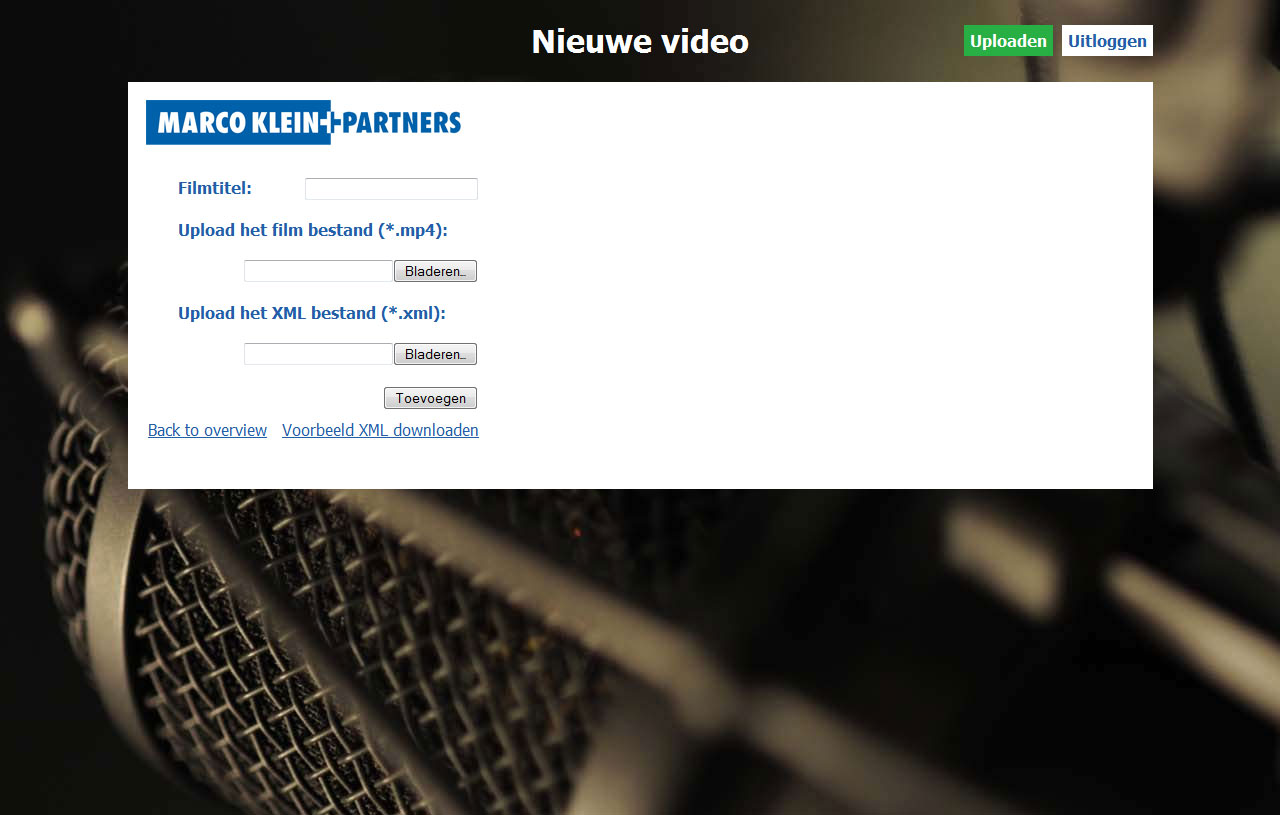Image resolution: width=1280 pixels, height=815 pixels.
Task: Download example via Voorbeeld XML downloaden link
Action: (380, 430)
